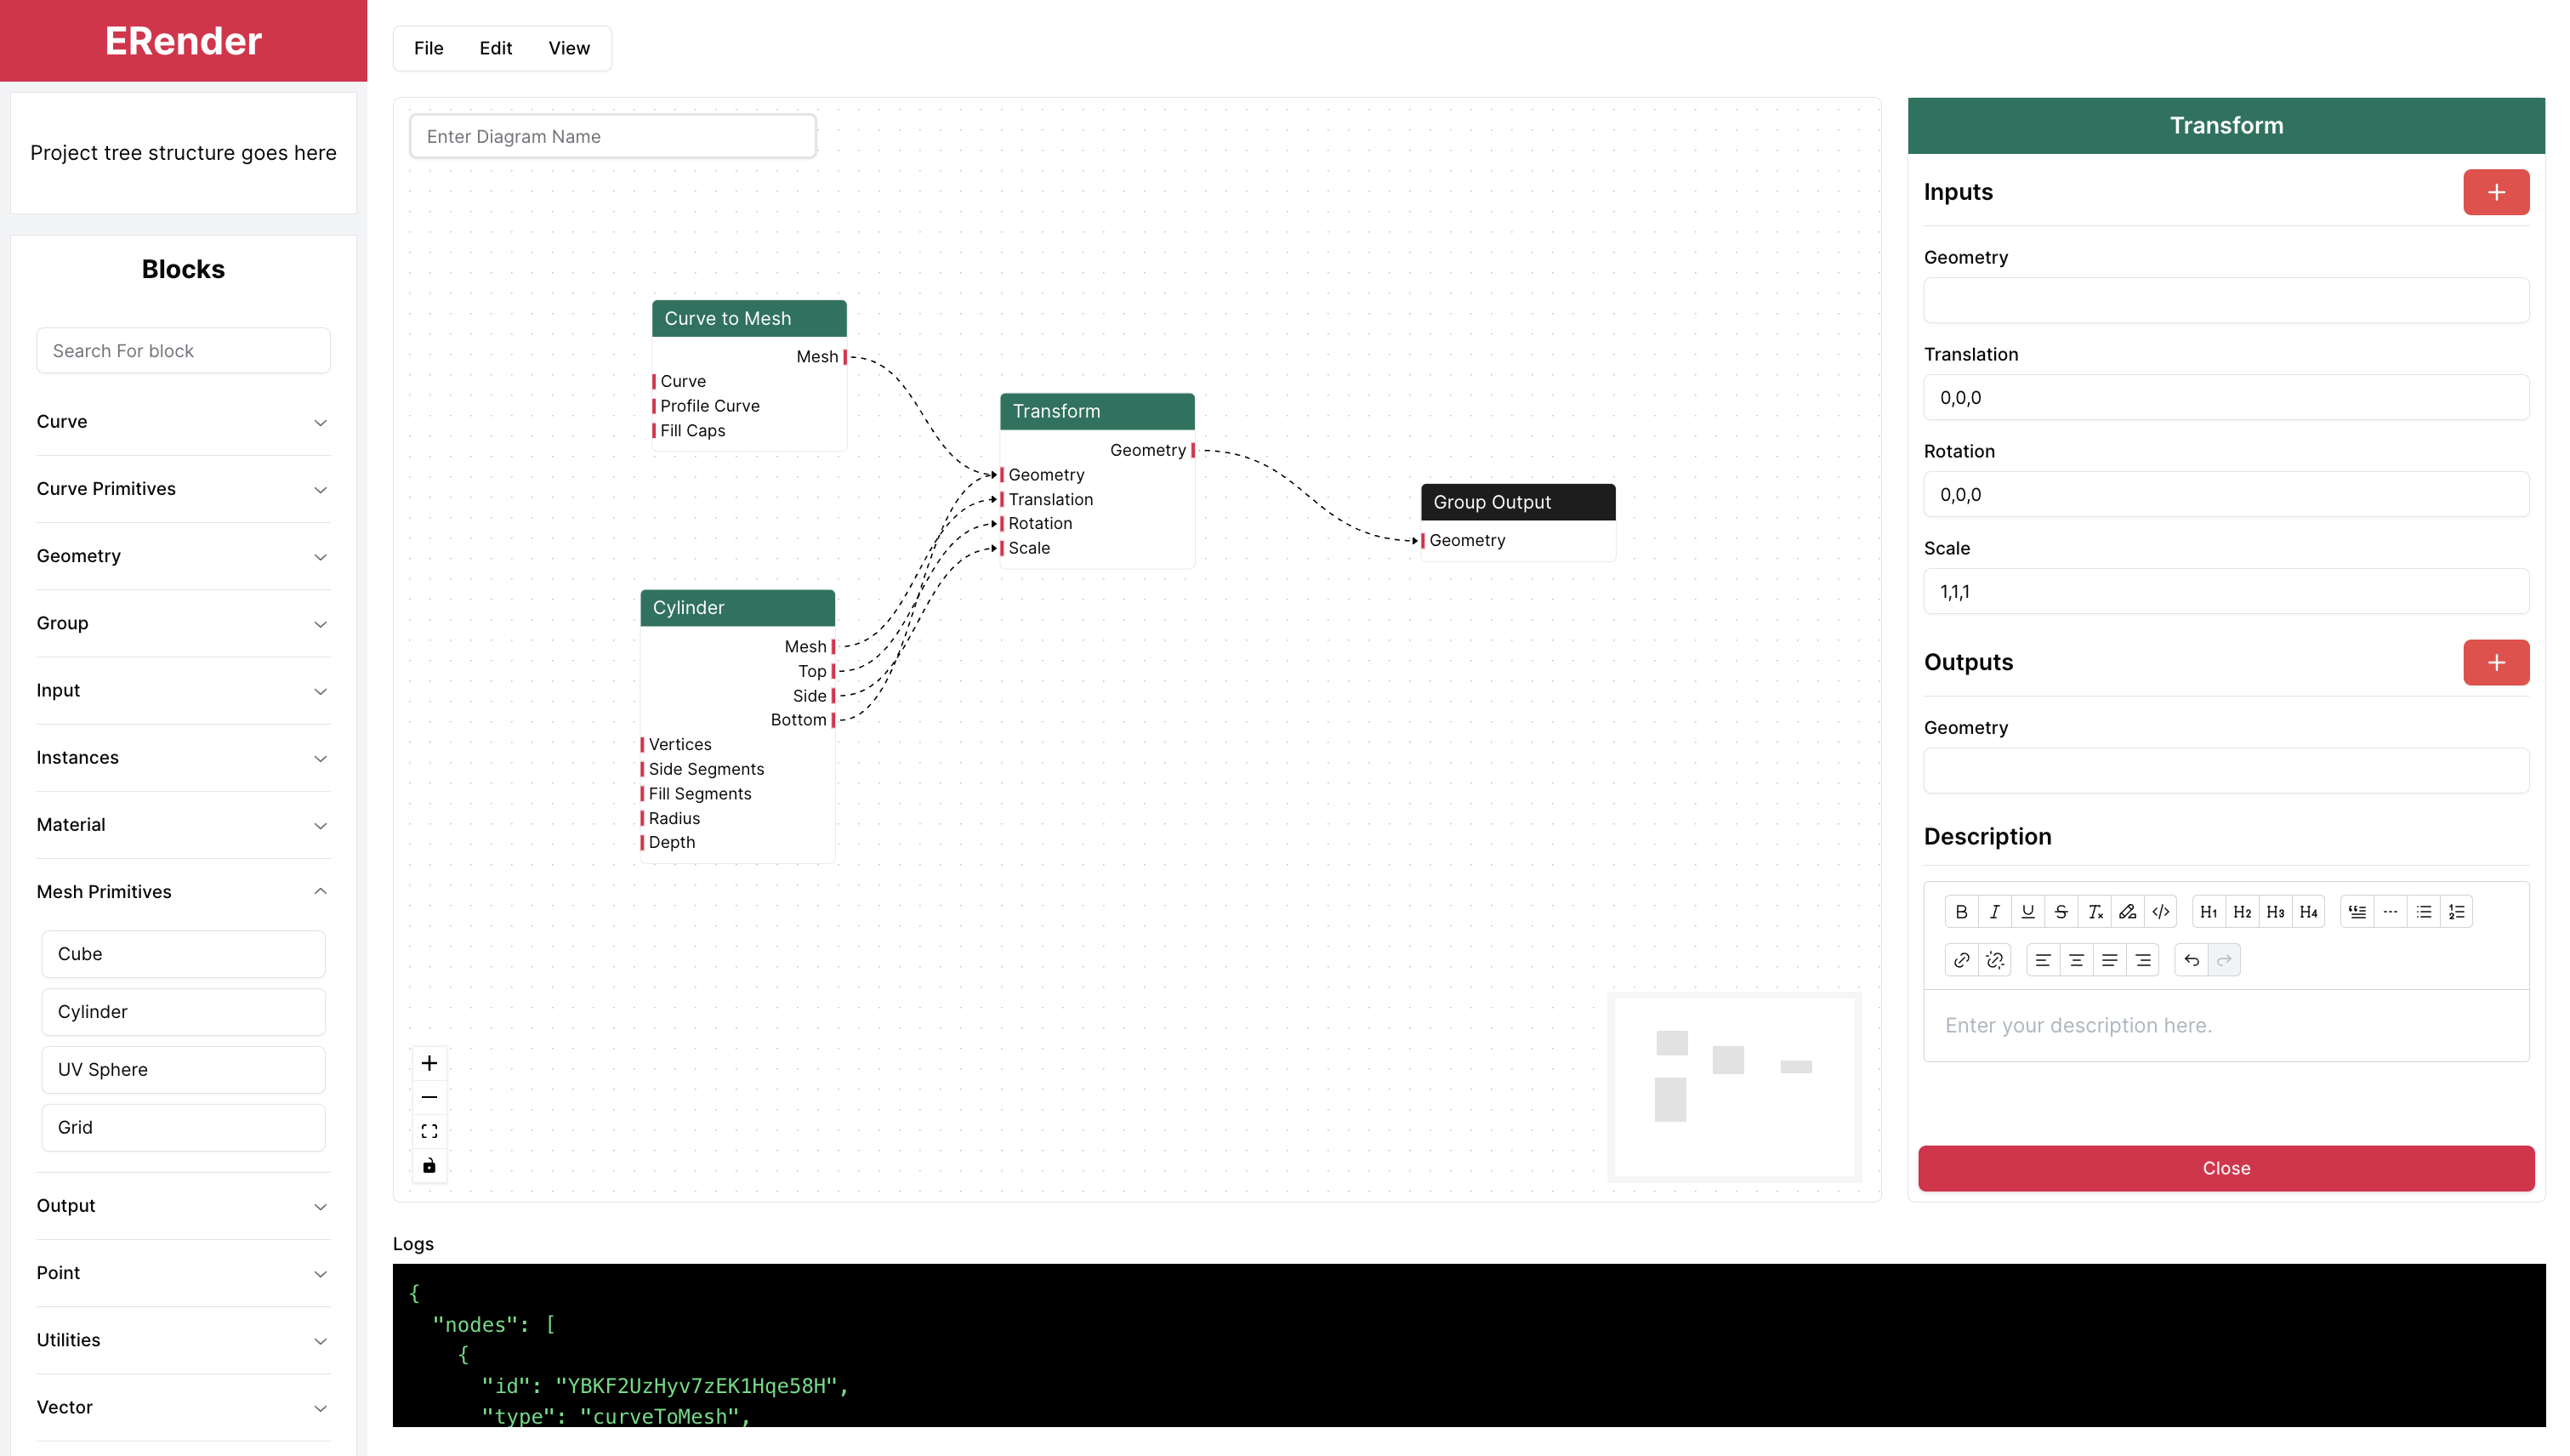Toggle bold in description editor
2570x1456 pixels.
point(1961,911)
